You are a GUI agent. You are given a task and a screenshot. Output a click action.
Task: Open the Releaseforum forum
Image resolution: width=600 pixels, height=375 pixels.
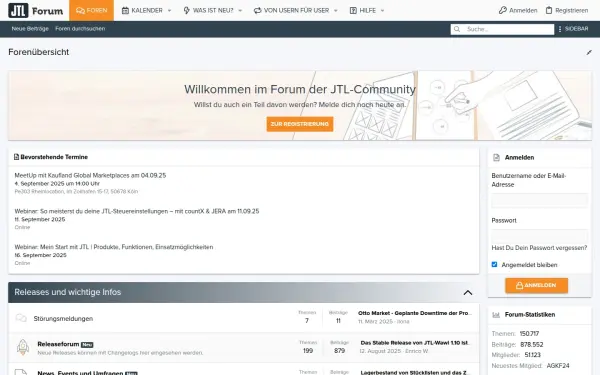58,344
